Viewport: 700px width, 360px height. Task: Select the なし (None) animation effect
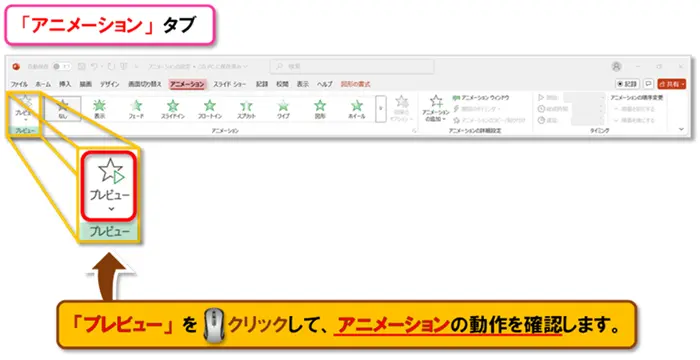pos(63,109)
